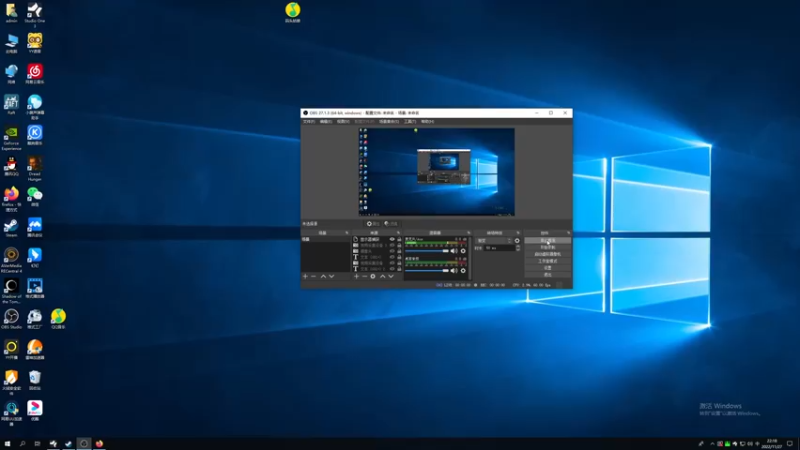Open the AlterMedia RECentral 4 shortcut
Image resolution: width=800 pixels, height=450 pixels.
click(x=11, y=260)
